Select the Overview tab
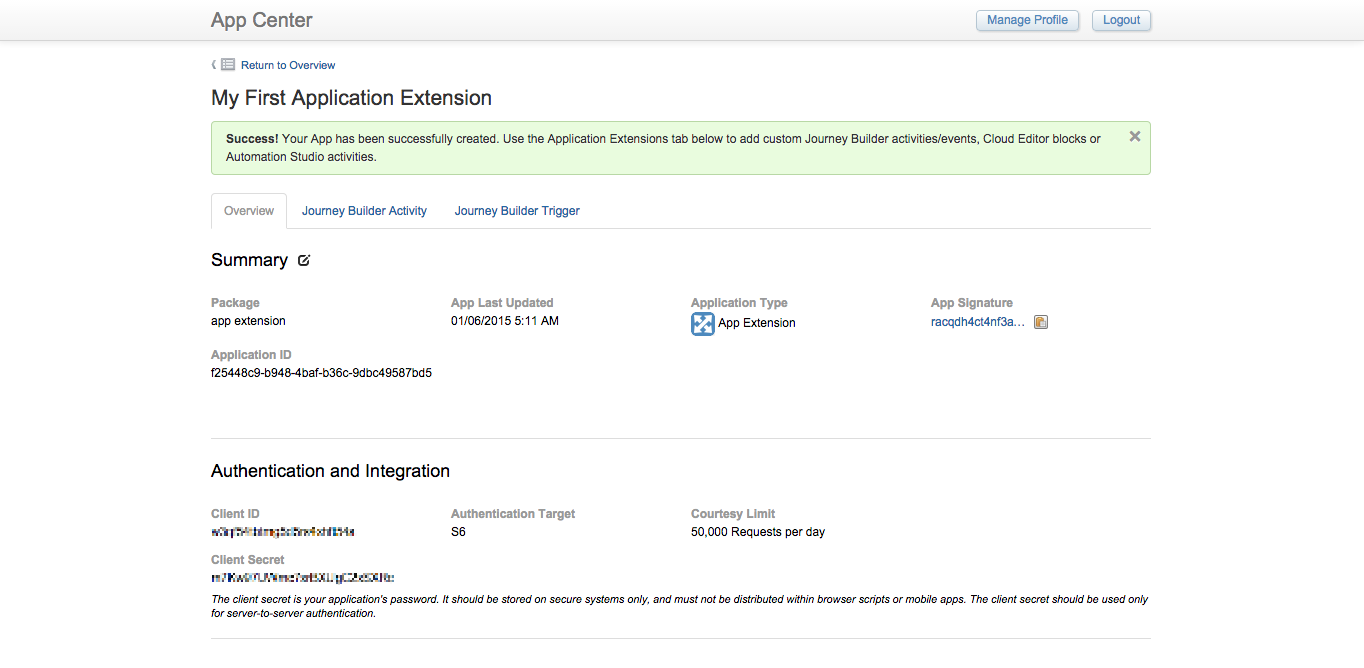 [x=249, y=211]
